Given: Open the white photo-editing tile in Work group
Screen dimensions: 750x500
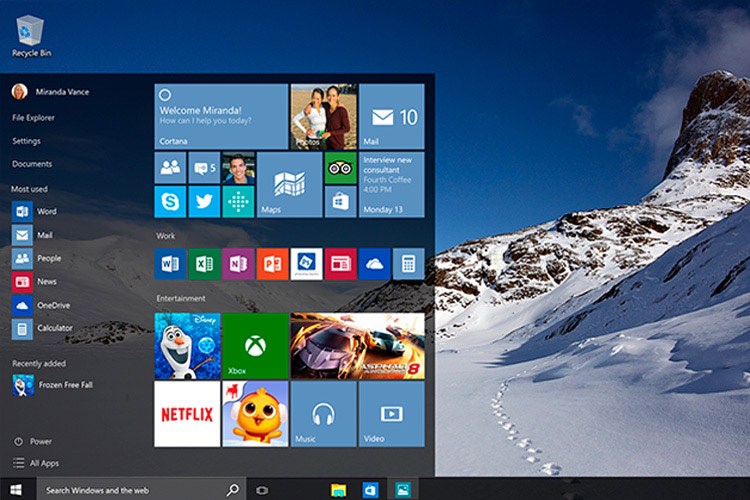Looking at the screenshot, I should pos(307,264).
